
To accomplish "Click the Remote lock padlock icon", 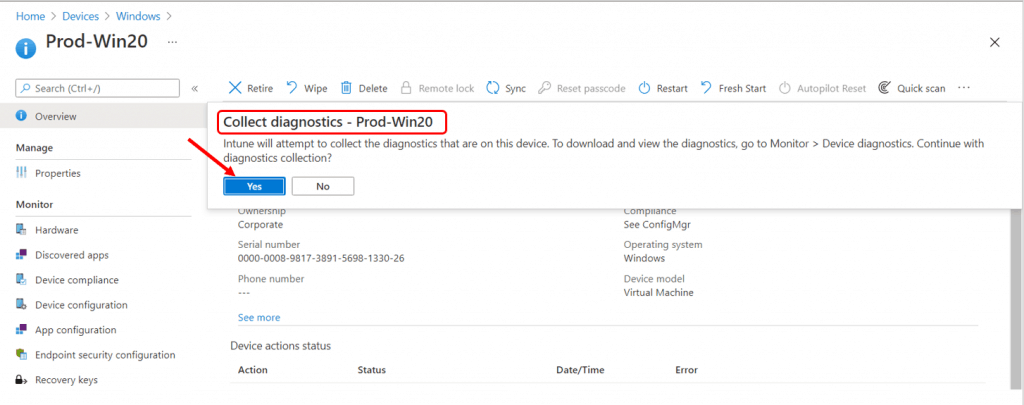I will point(406,88).
